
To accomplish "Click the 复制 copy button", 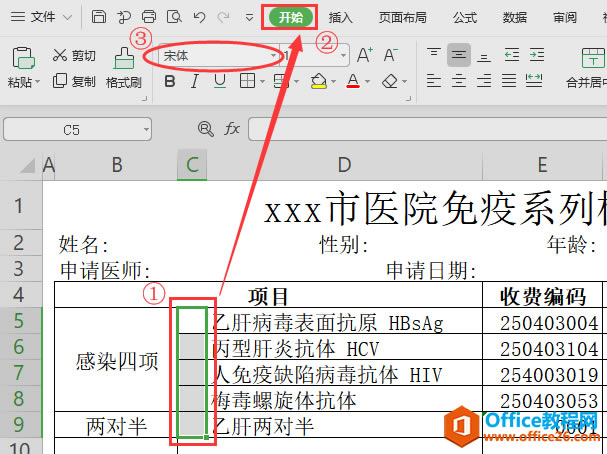I will 74,81.
